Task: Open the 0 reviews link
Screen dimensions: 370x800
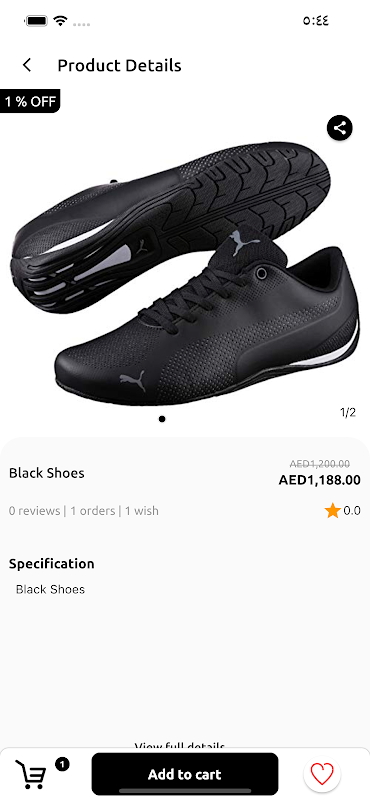Action: pyautogui.click(x=34, y=511)
